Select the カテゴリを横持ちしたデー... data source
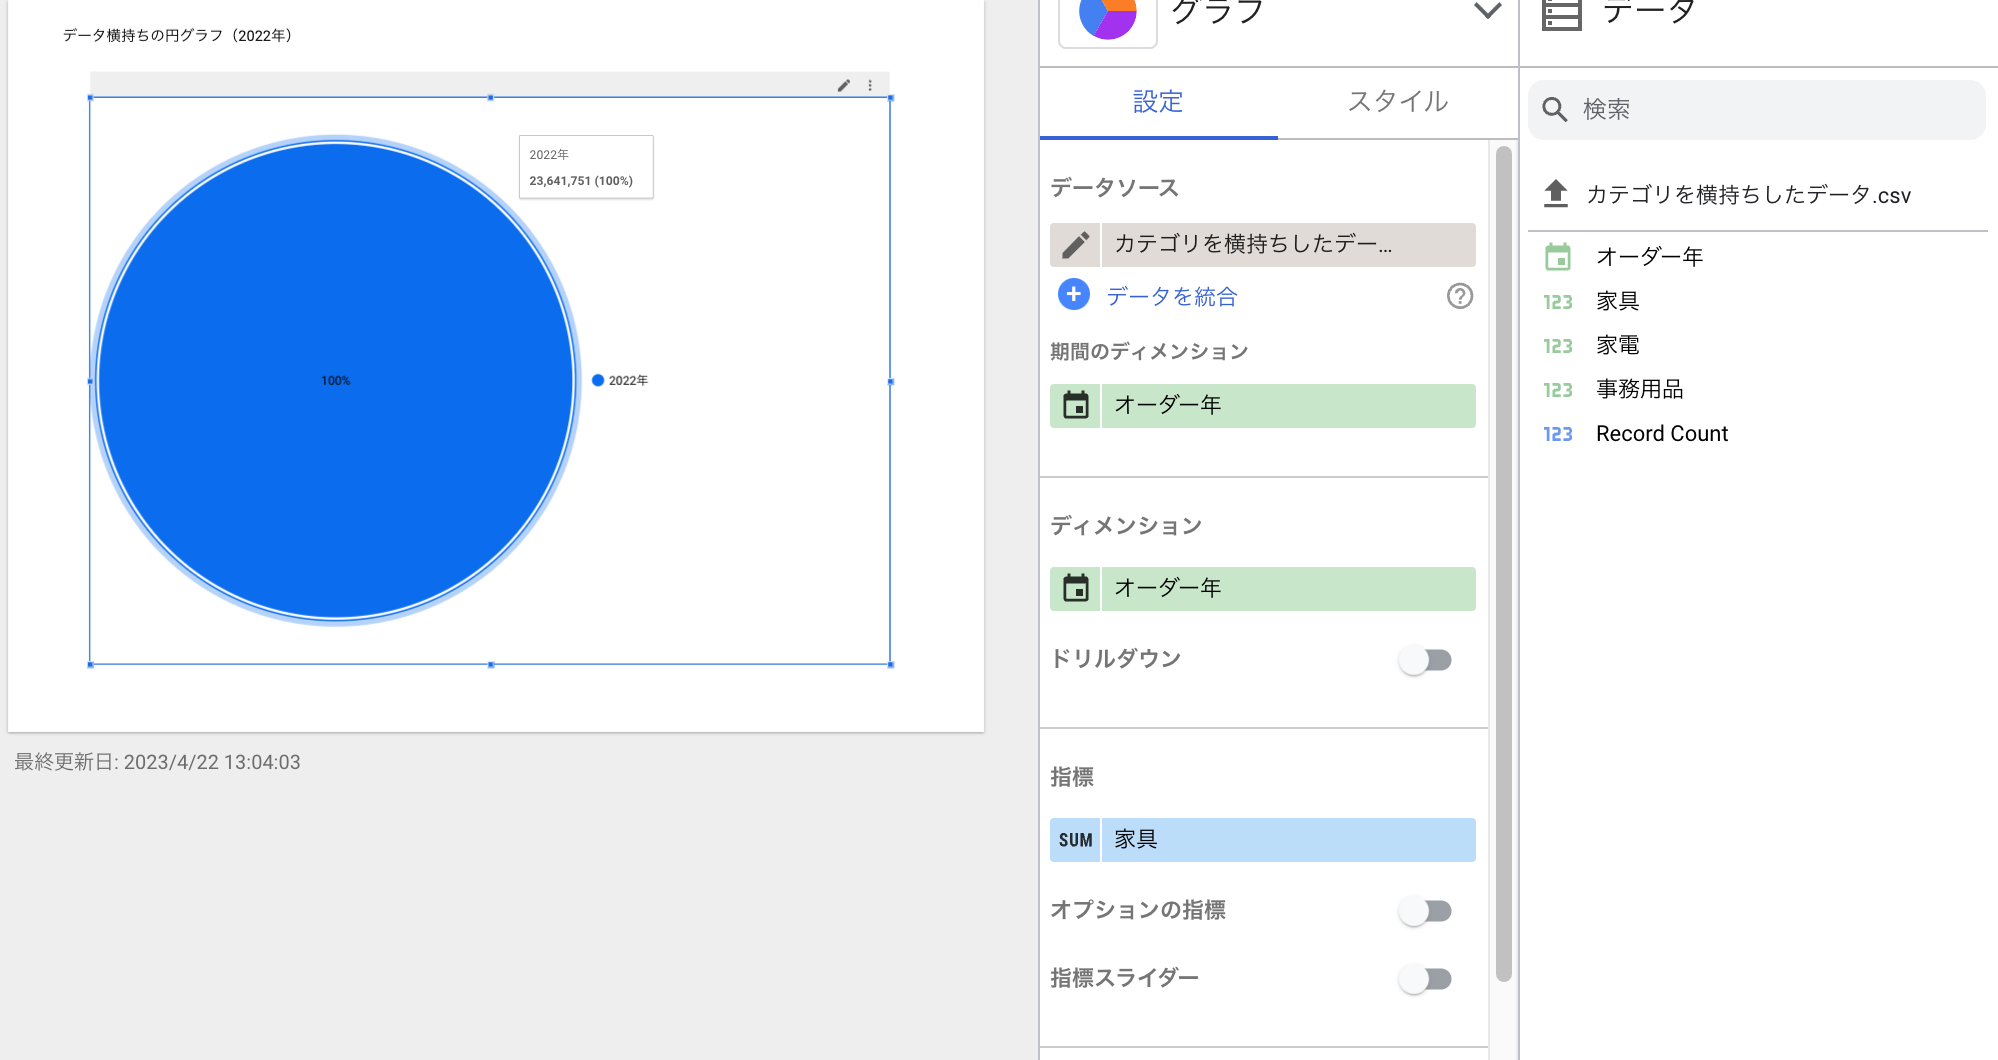The width and height of the screenshot is (1998, 1060). (x=1288, y=245)
